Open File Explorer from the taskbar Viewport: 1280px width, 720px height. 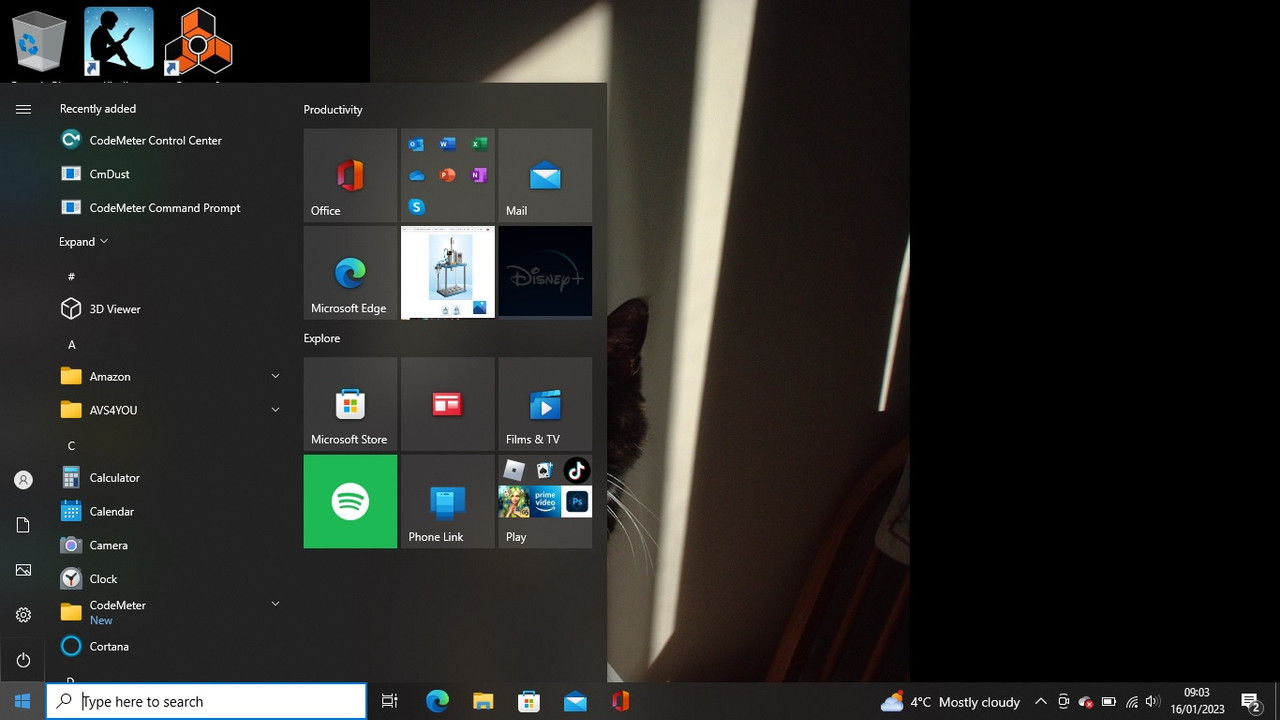pos(483,701)
